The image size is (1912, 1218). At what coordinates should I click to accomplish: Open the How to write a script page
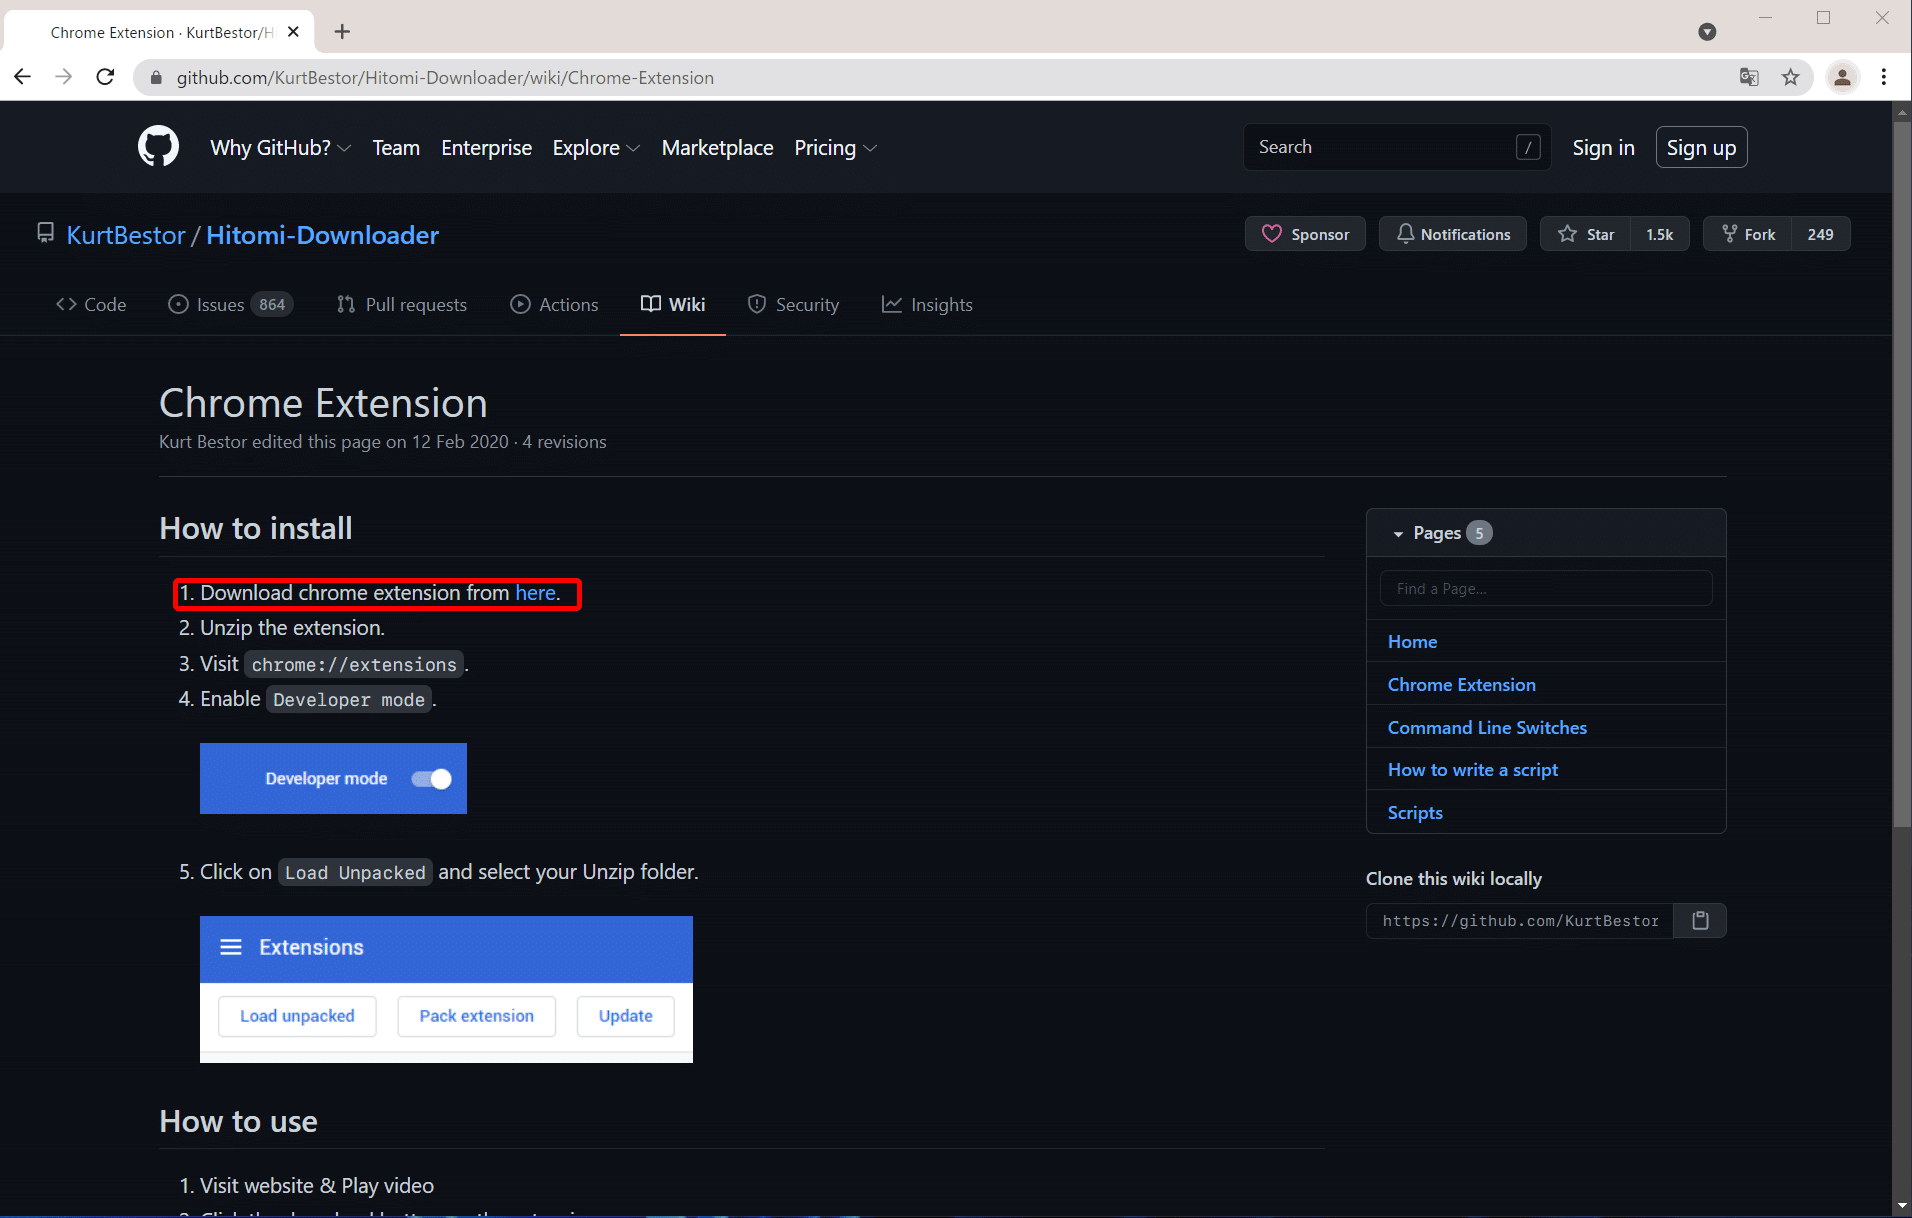(1472, 770)
